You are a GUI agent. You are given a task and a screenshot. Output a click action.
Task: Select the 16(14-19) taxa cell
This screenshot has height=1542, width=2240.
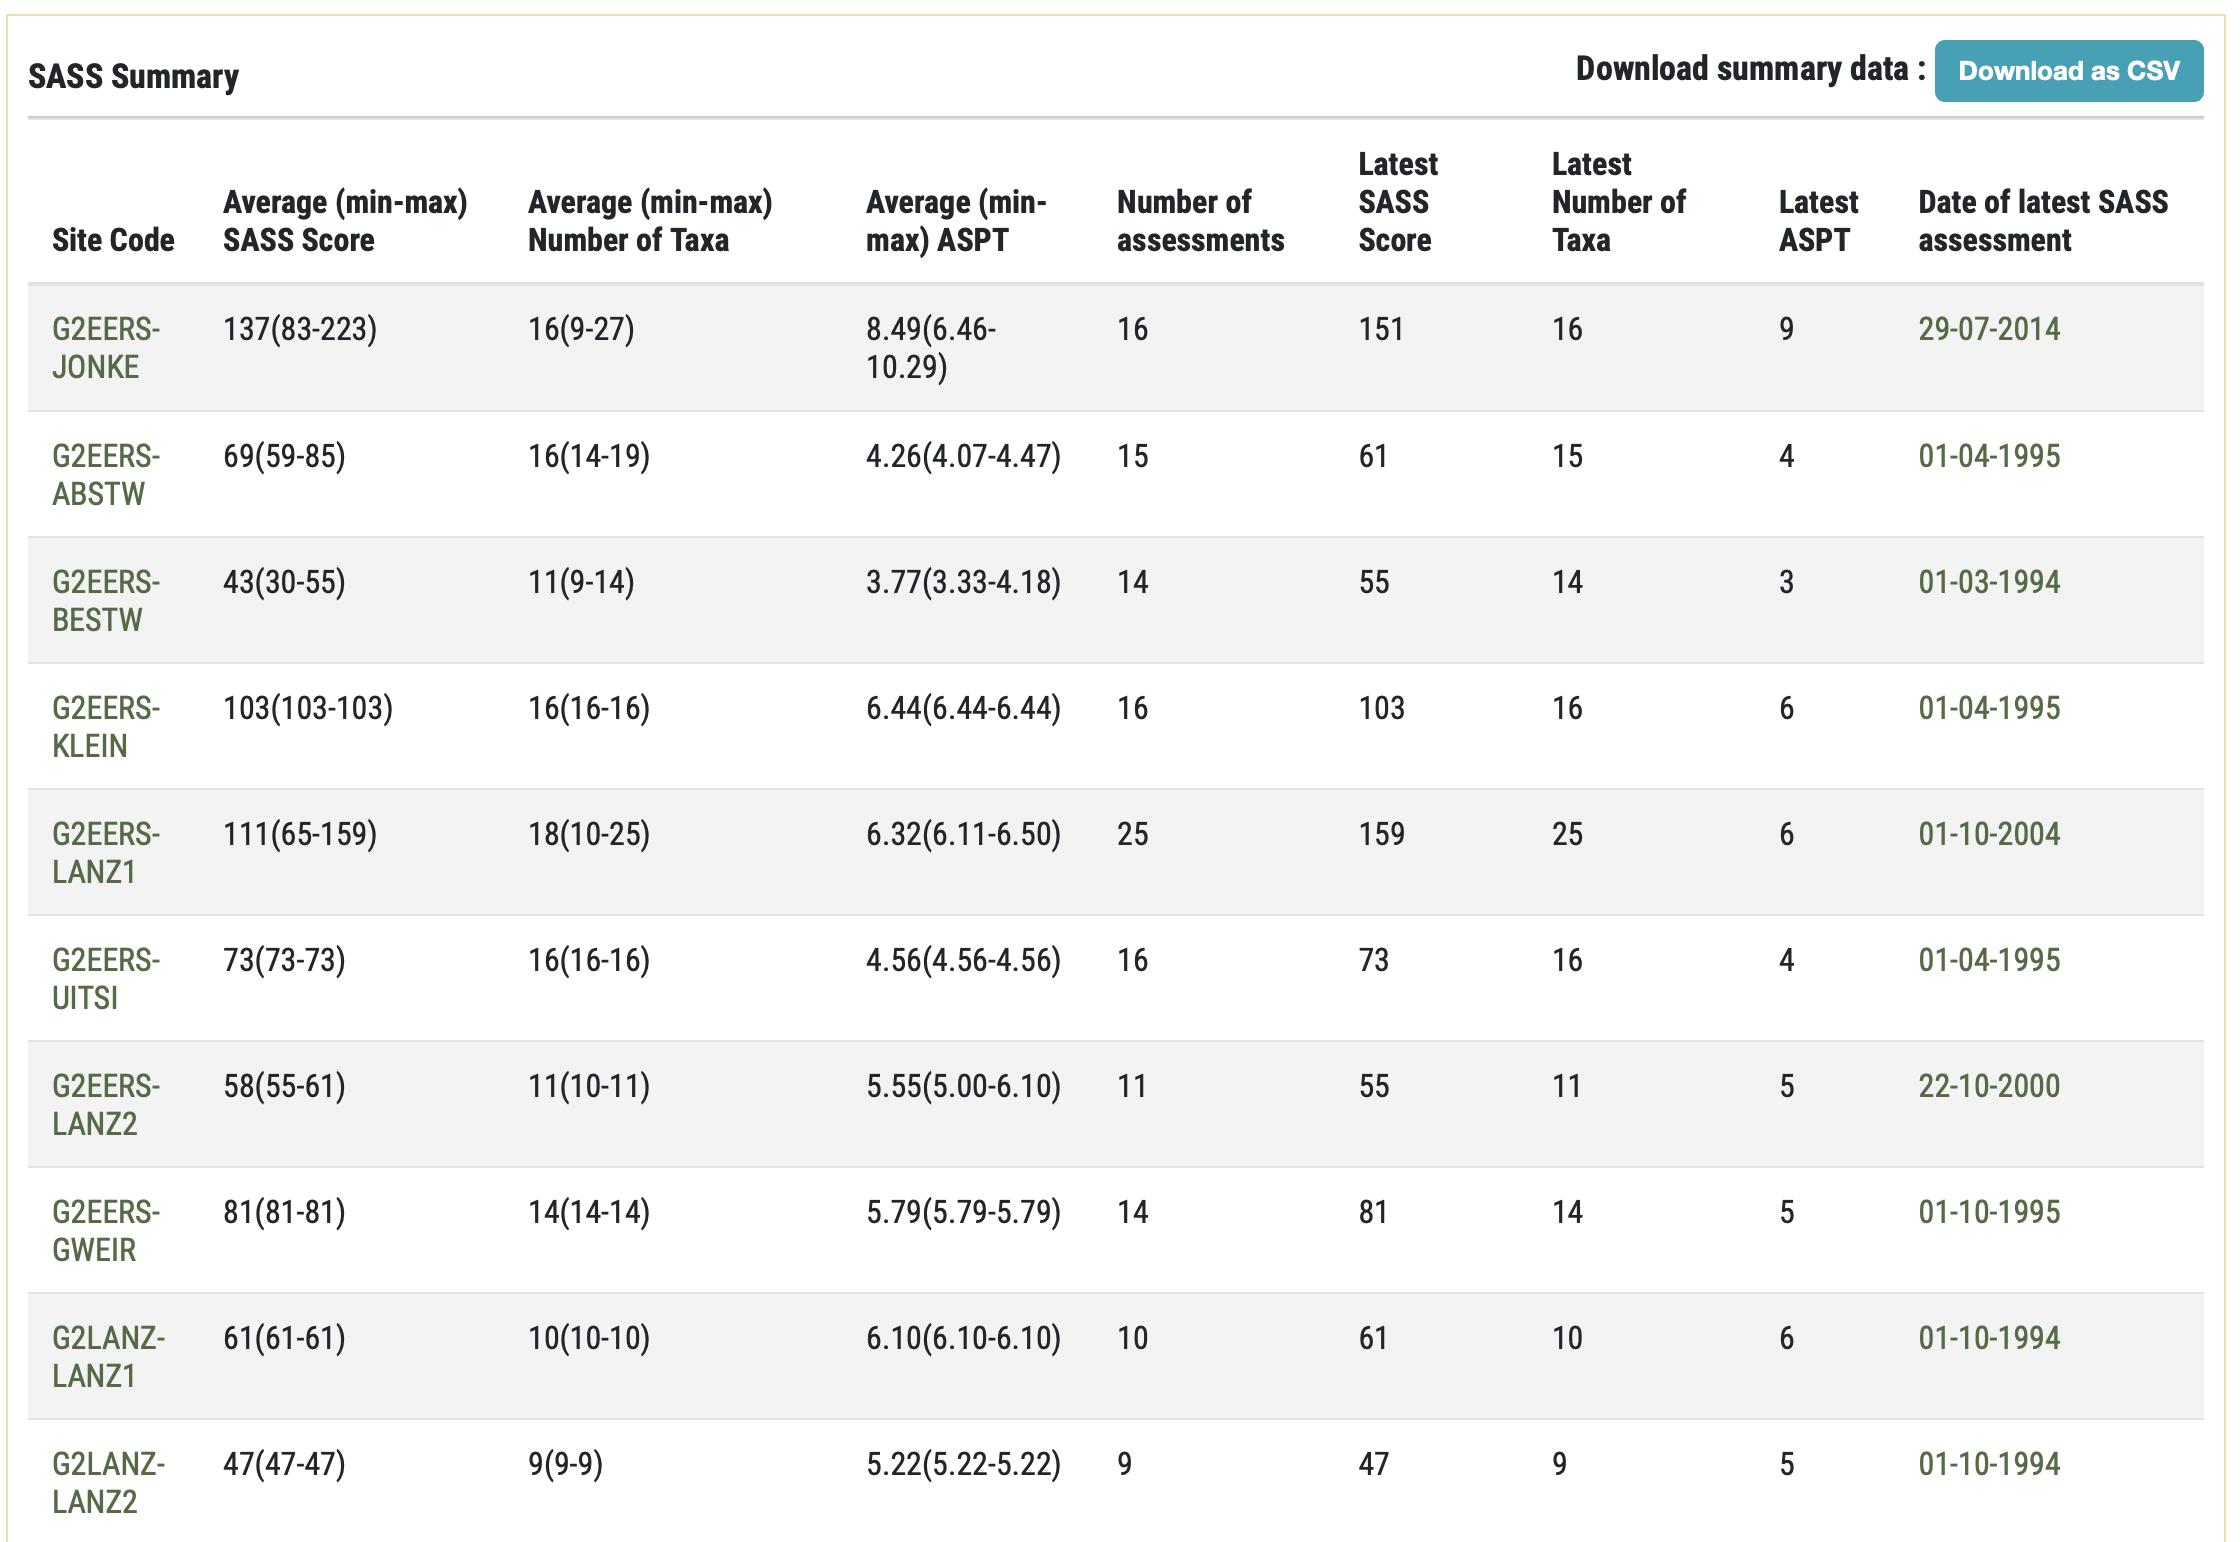[x=589, y=456]
